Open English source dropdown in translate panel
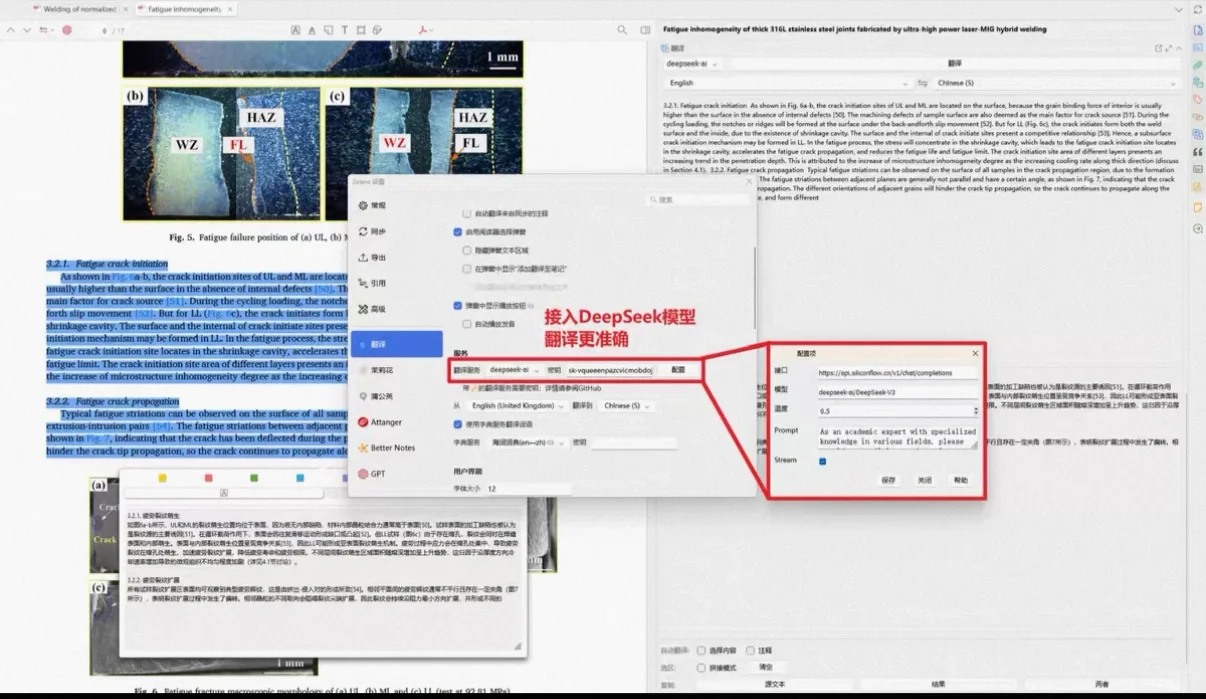 click(x=788, y=83)
